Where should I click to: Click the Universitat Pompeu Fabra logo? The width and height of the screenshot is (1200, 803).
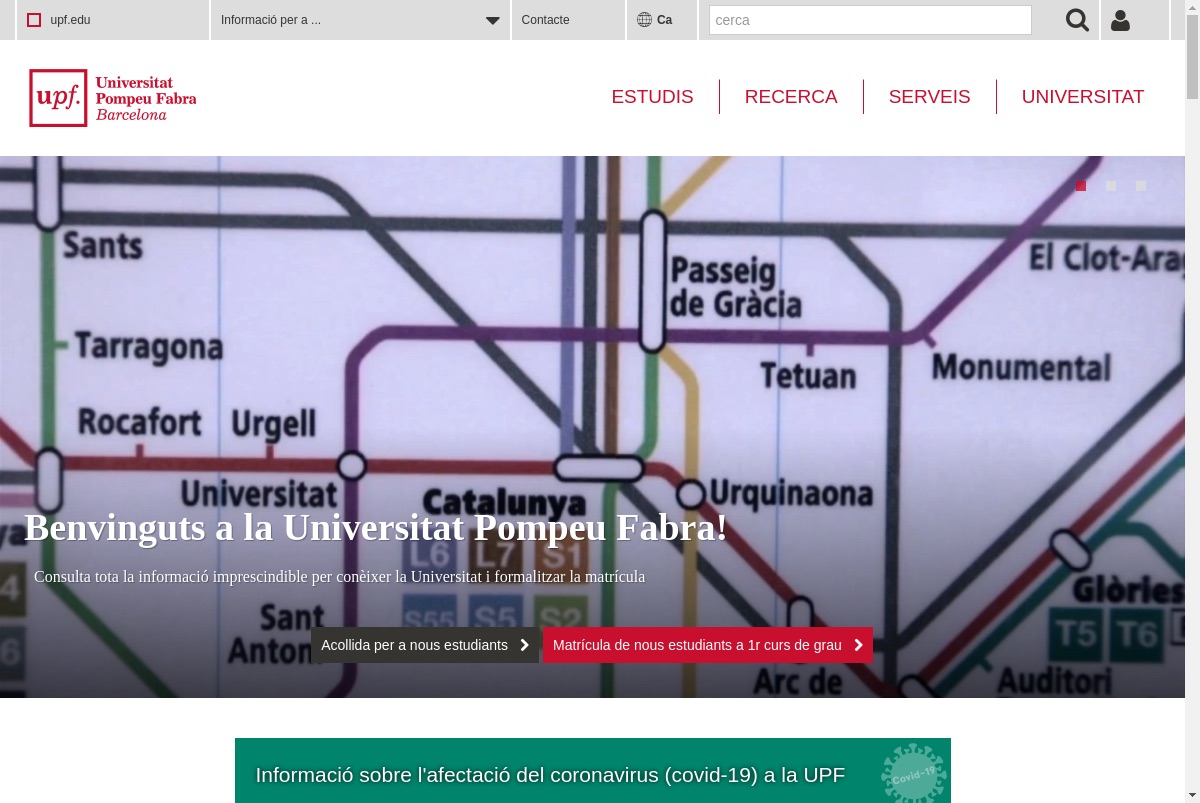tap(113, 98)
